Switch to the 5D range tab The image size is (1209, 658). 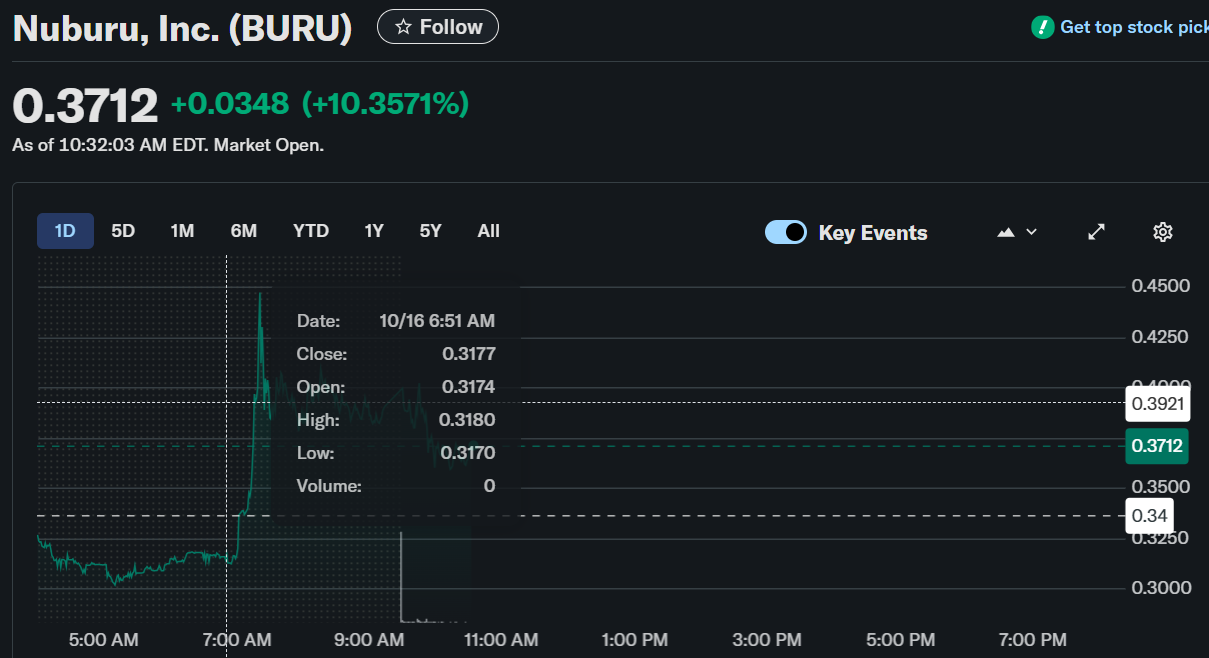tap(123, 231)
